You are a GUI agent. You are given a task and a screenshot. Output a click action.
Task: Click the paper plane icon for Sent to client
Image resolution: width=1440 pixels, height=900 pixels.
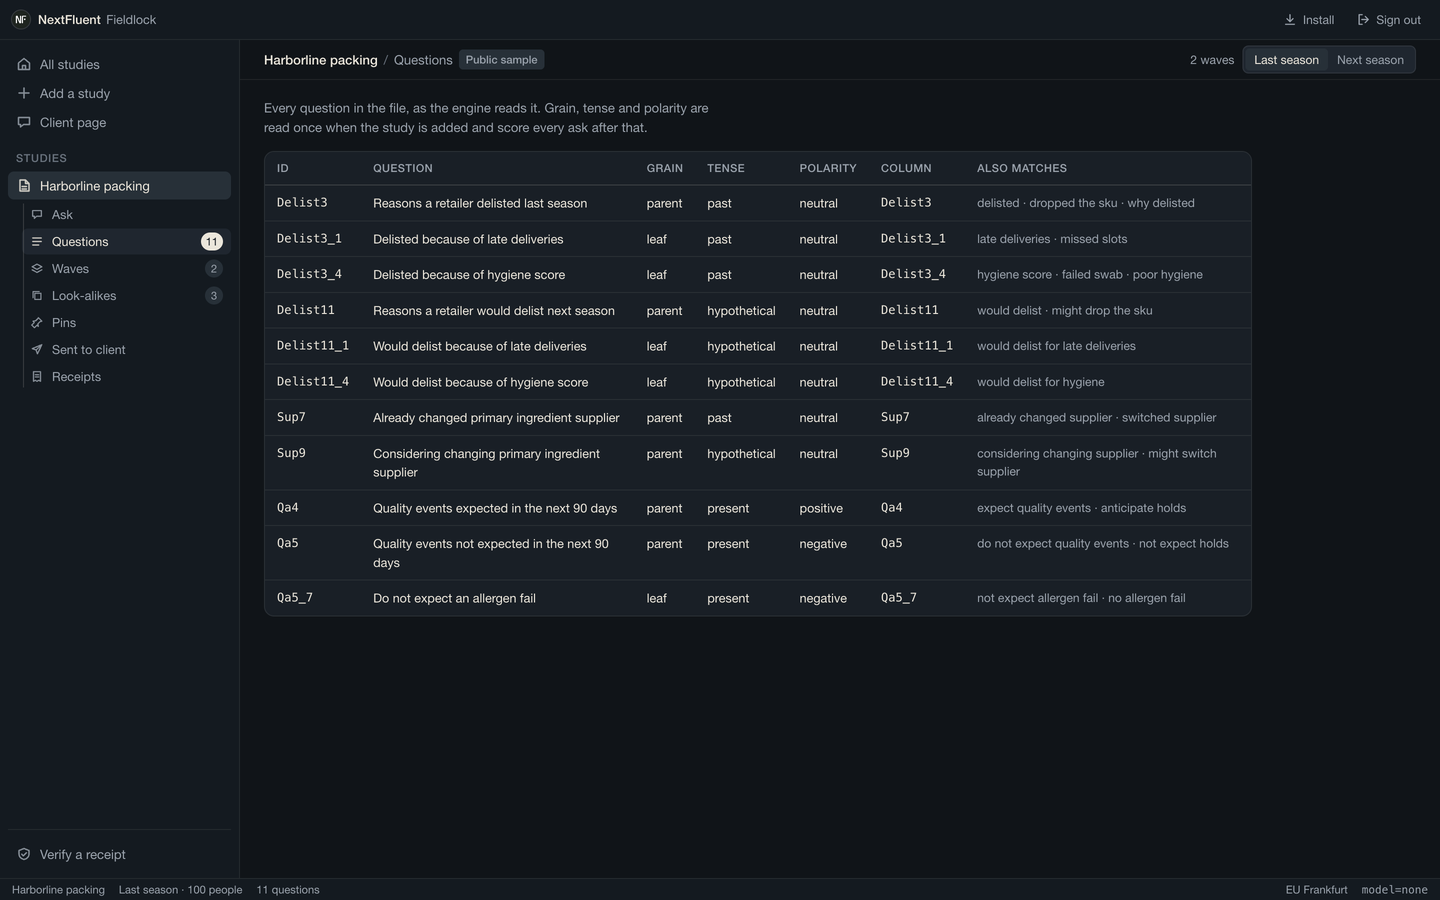37,350
